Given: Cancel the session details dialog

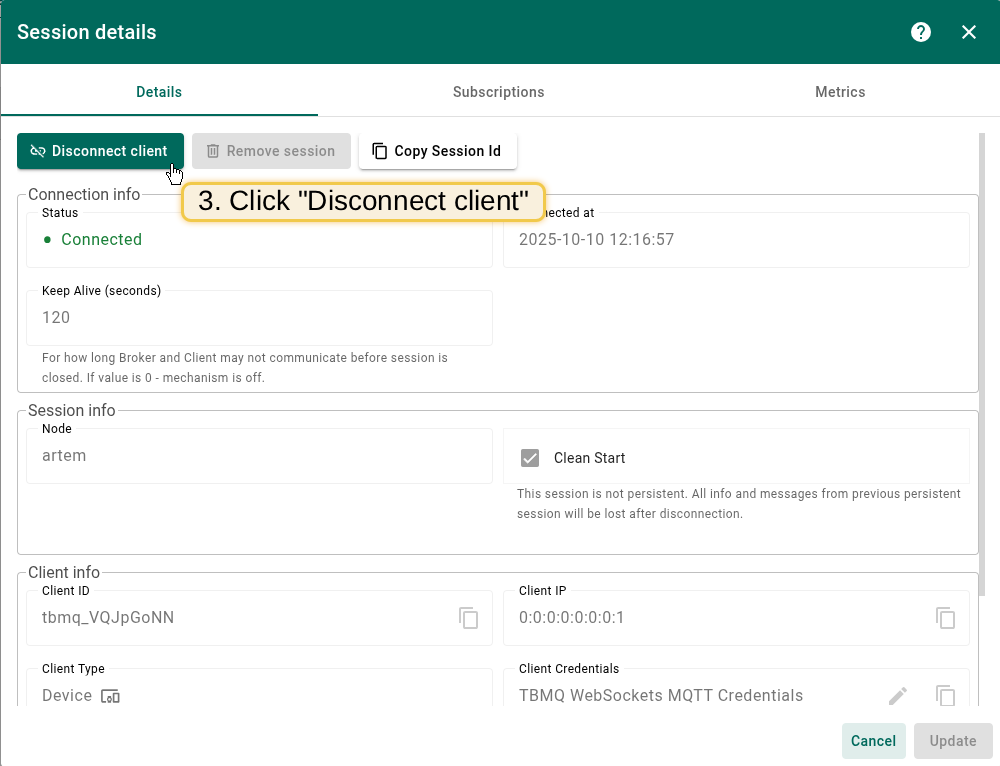Looking at the screenshot, I should tap(873, 741).
